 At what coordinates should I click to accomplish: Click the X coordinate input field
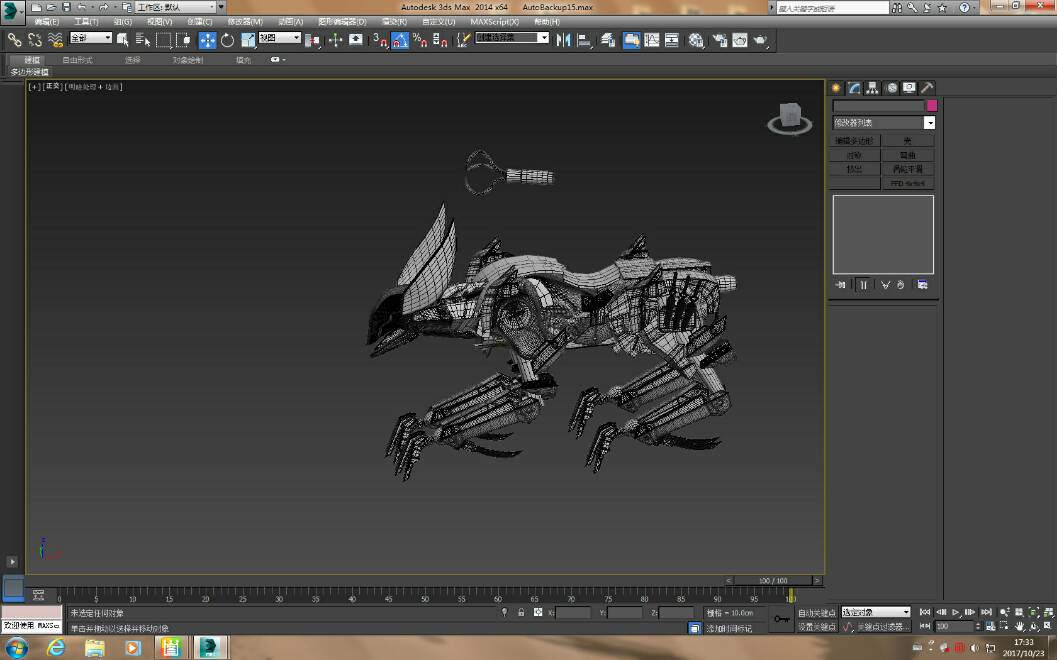click(573, 612)
